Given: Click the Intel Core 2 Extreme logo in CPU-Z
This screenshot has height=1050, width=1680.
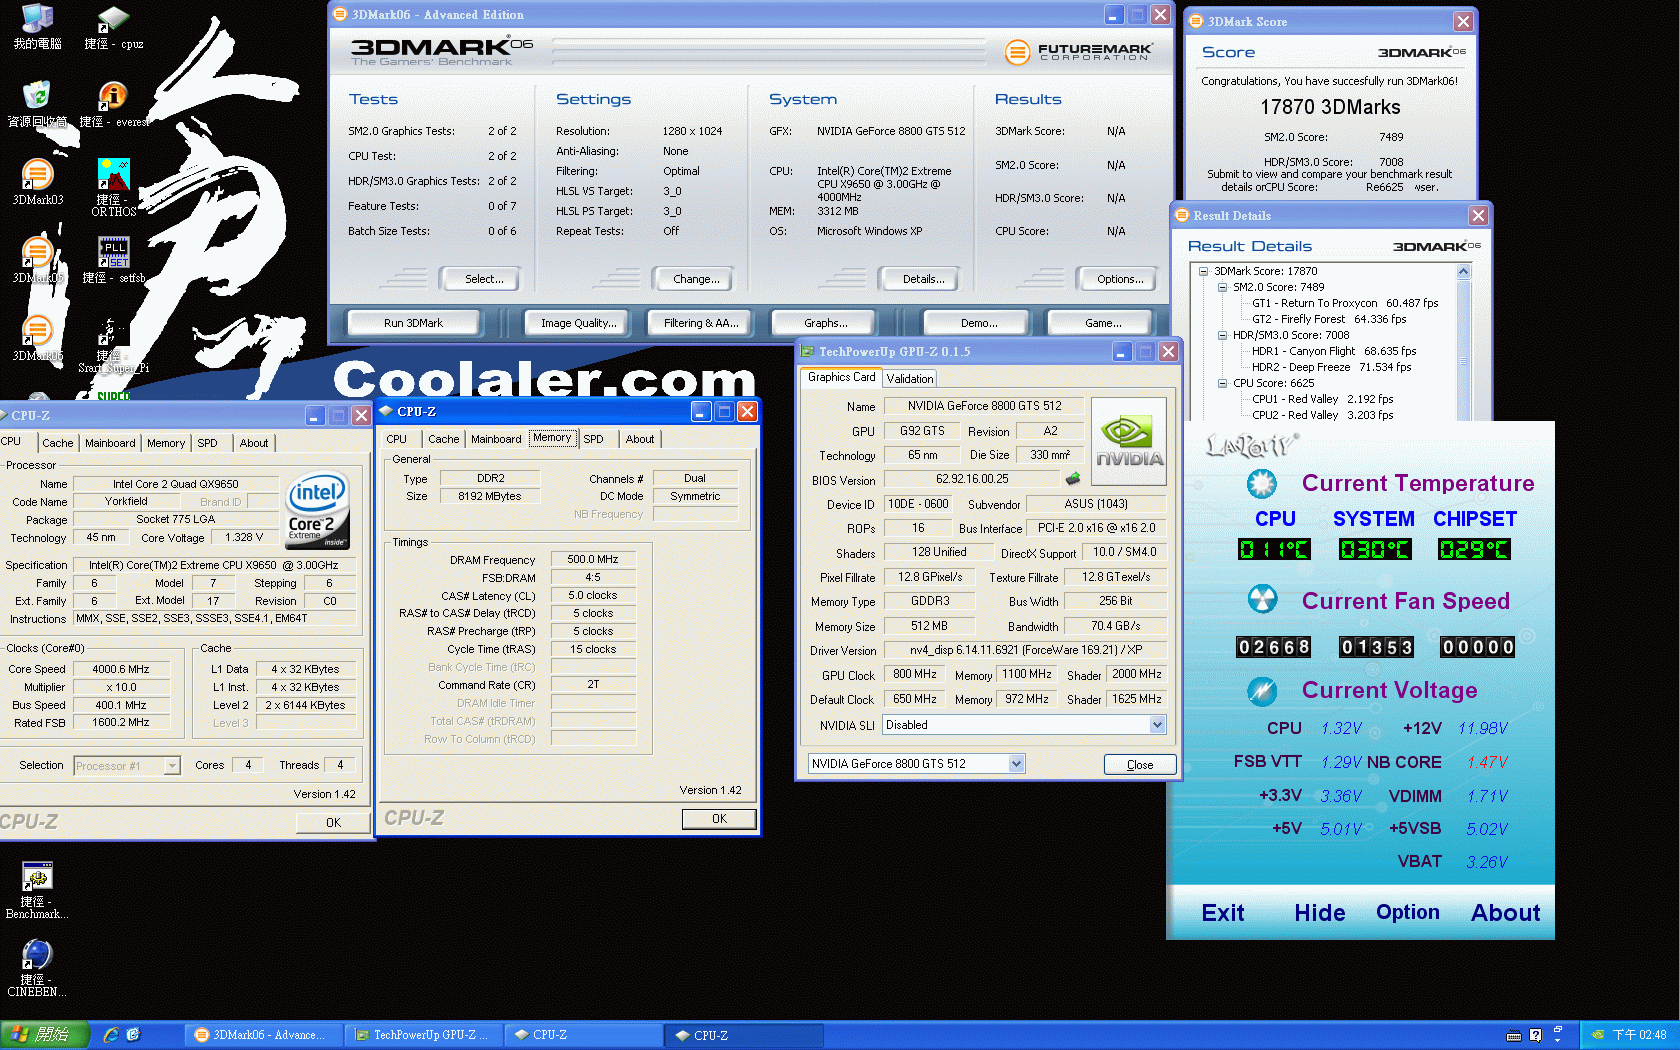Looking at the screenshot, I should tap(317, 510).
